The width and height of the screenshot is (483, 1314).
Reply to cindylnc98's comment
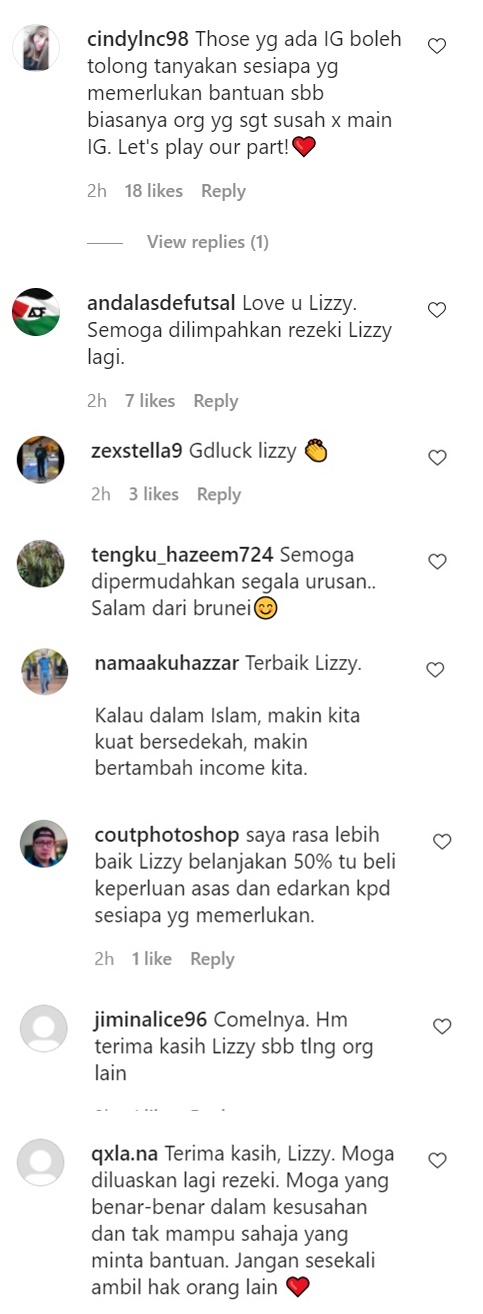pos(223,191)
